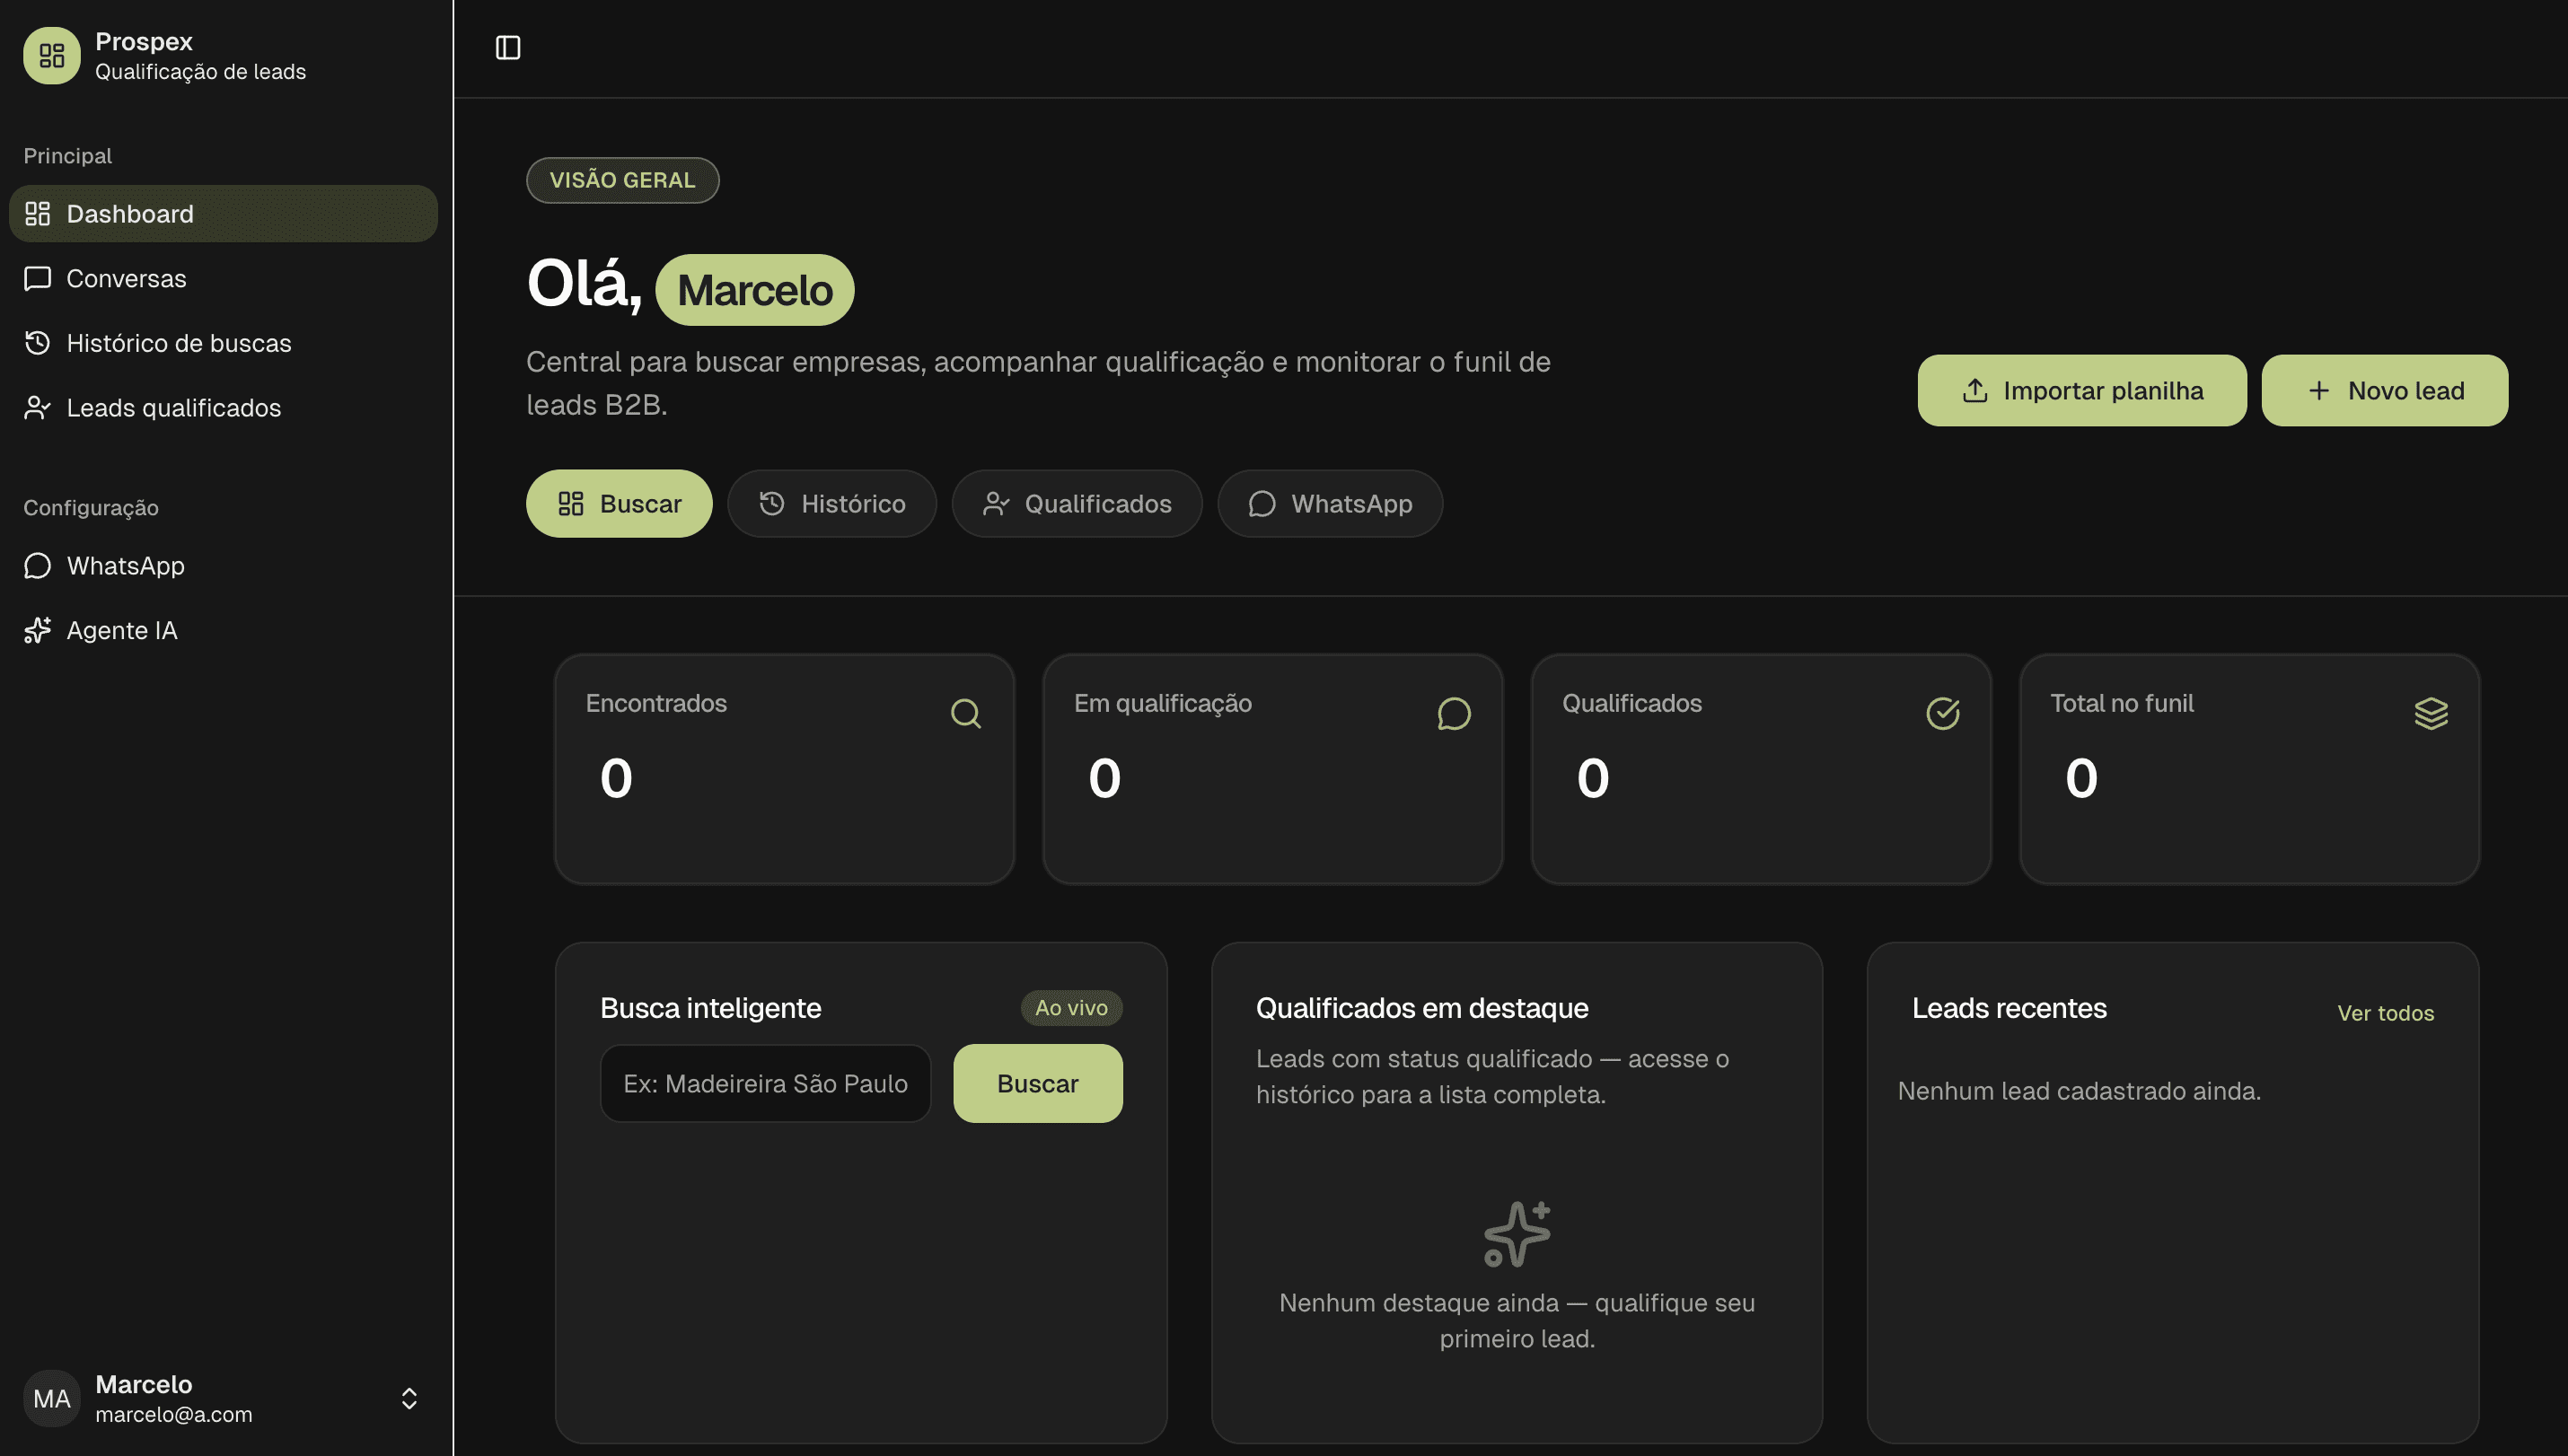Open Conversas in the sidebar
2568x1456 pixels.
coord(223,278)
